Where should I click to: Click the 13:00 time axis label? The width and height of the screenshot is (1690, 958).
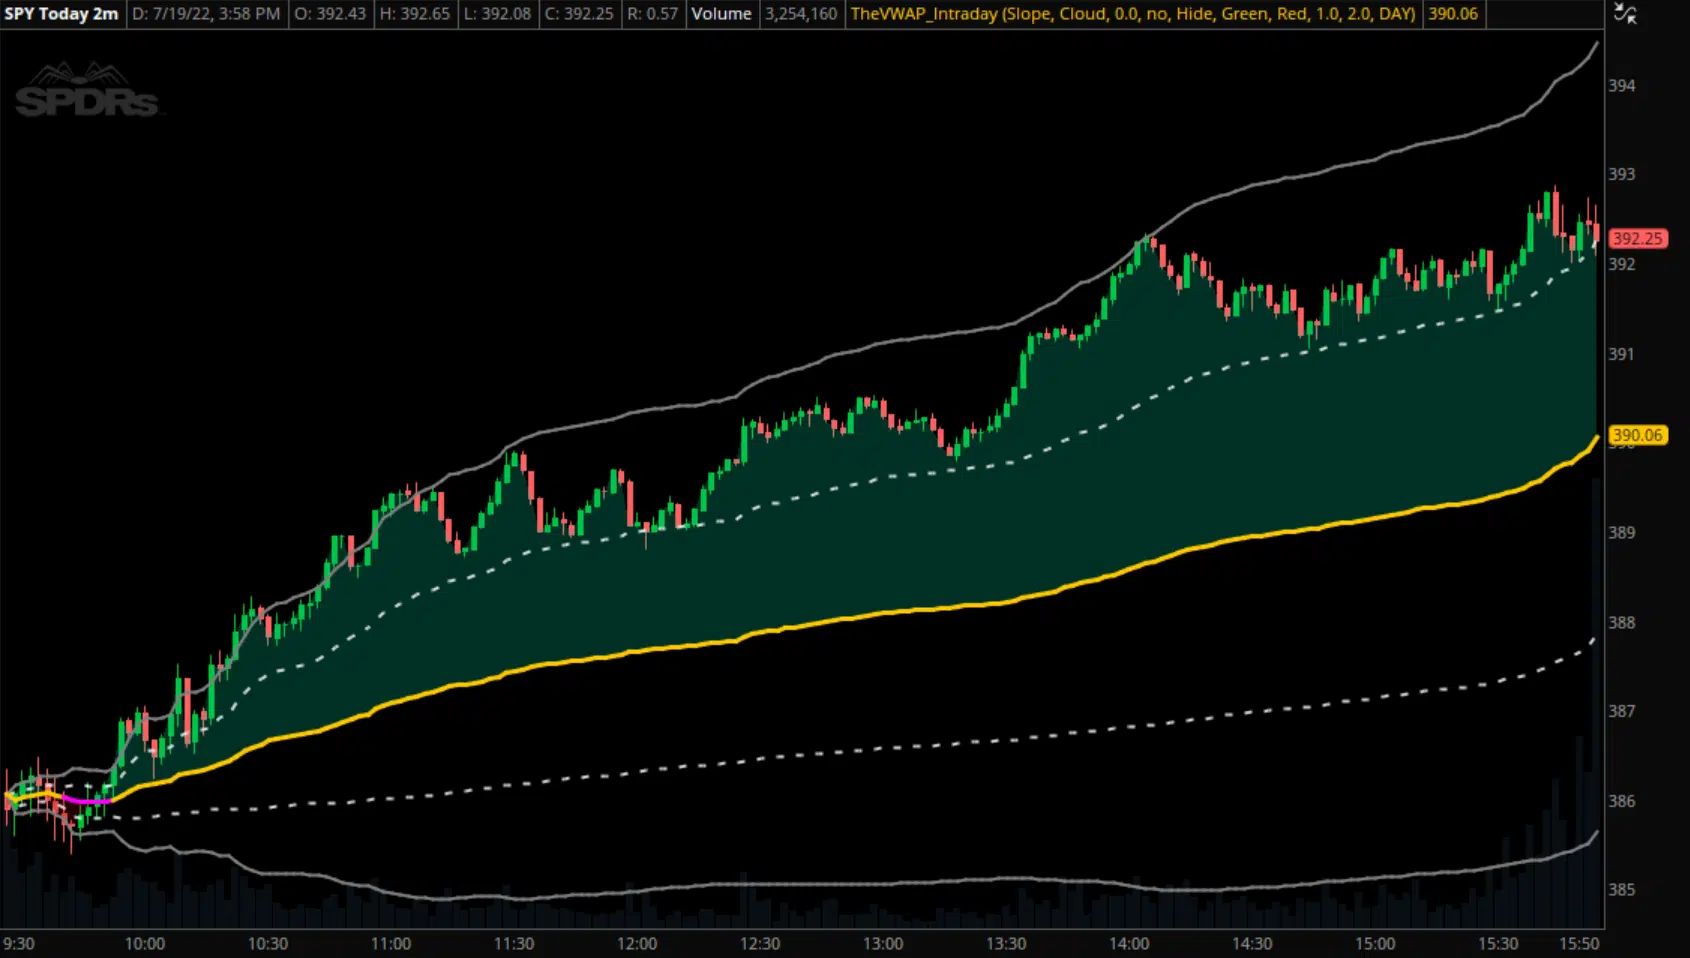[883, 943]
